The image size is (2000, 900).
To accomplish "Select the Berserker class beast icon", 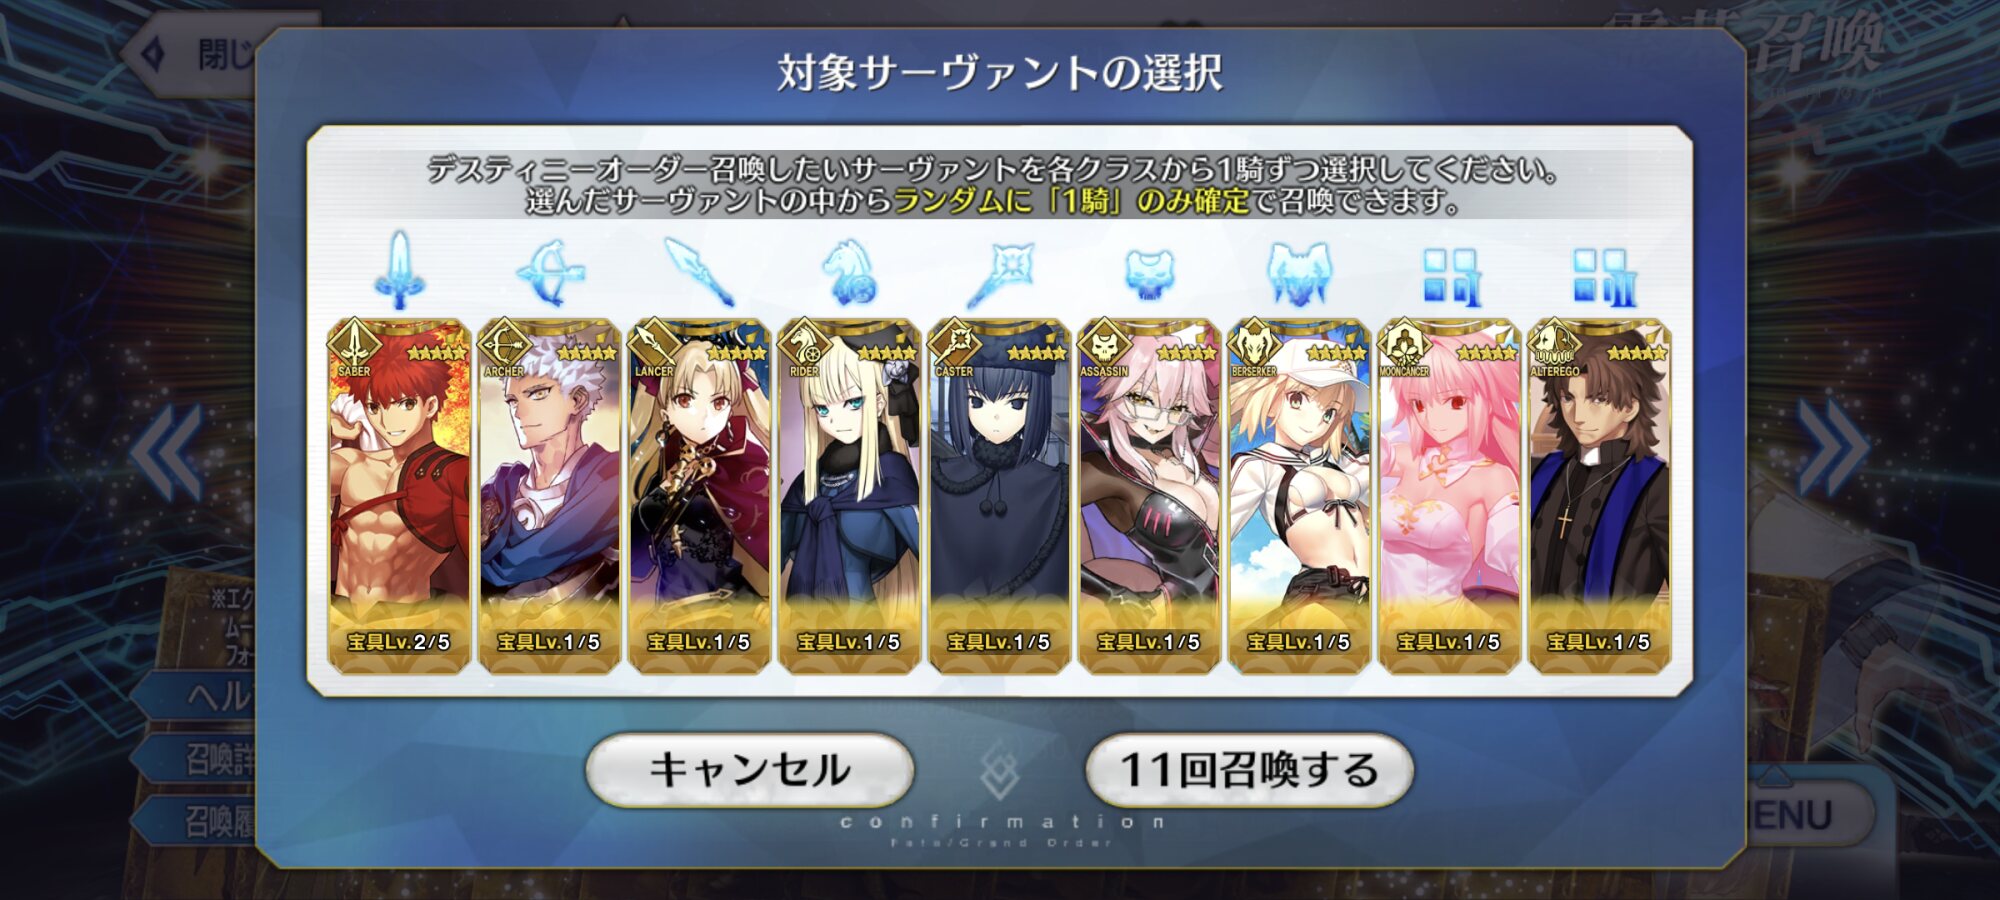I will (1299, 273).
